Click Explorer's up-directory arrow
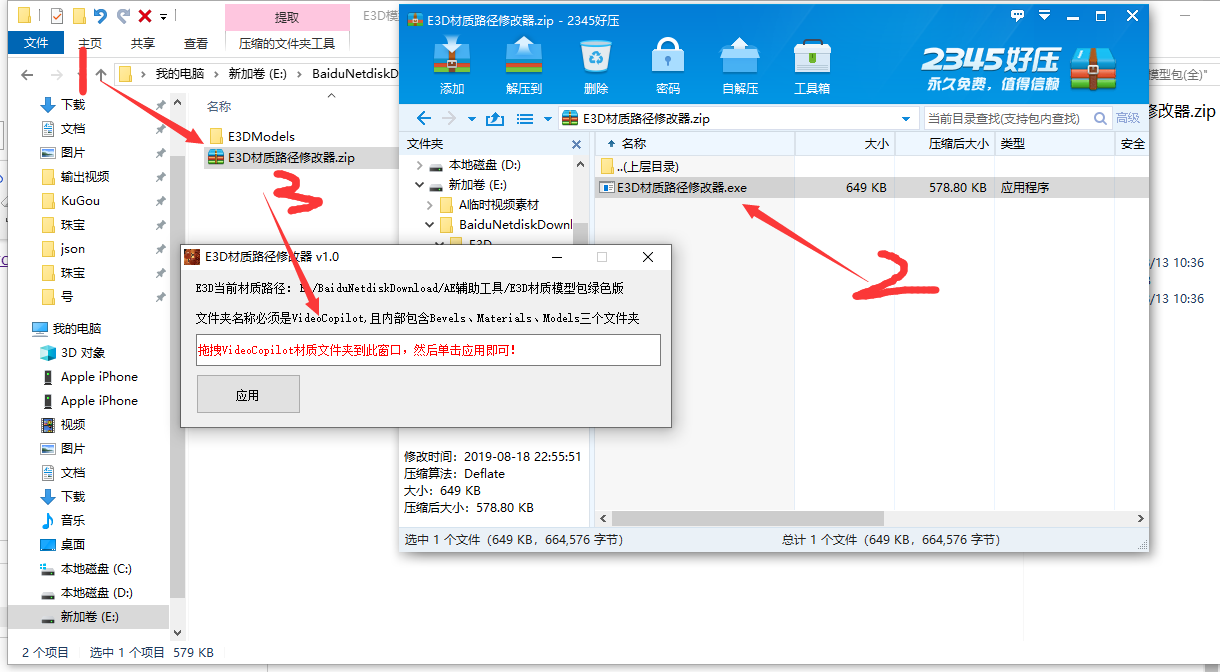 point(101,74)
